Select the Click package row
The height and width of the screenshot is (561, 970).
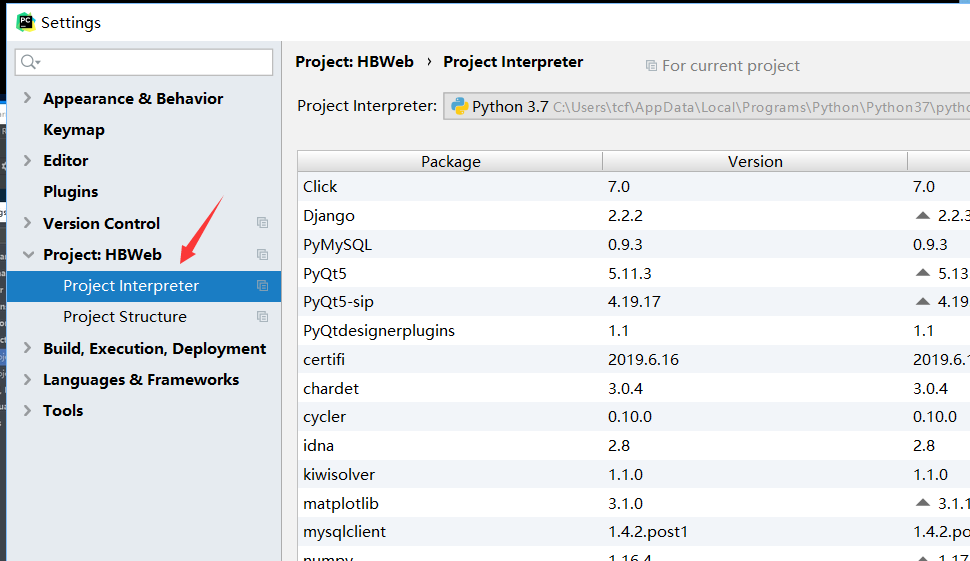click(x=633, y=186)
